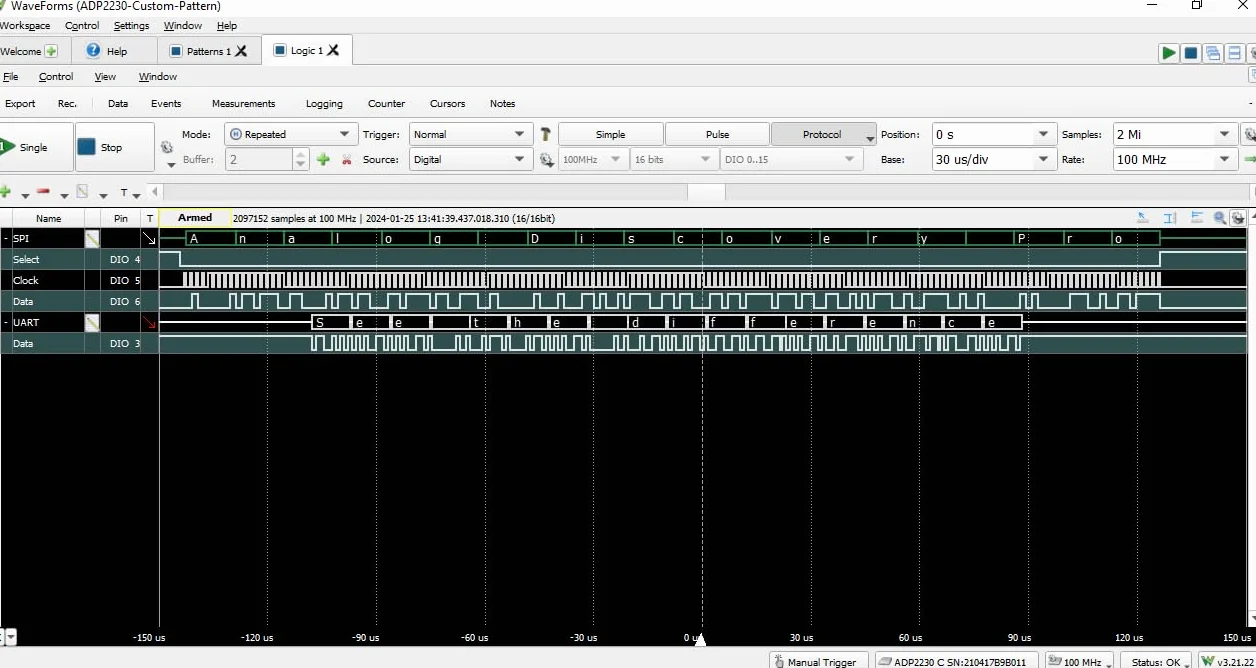Open the Cursors toolbar item

tap(447, 103)
